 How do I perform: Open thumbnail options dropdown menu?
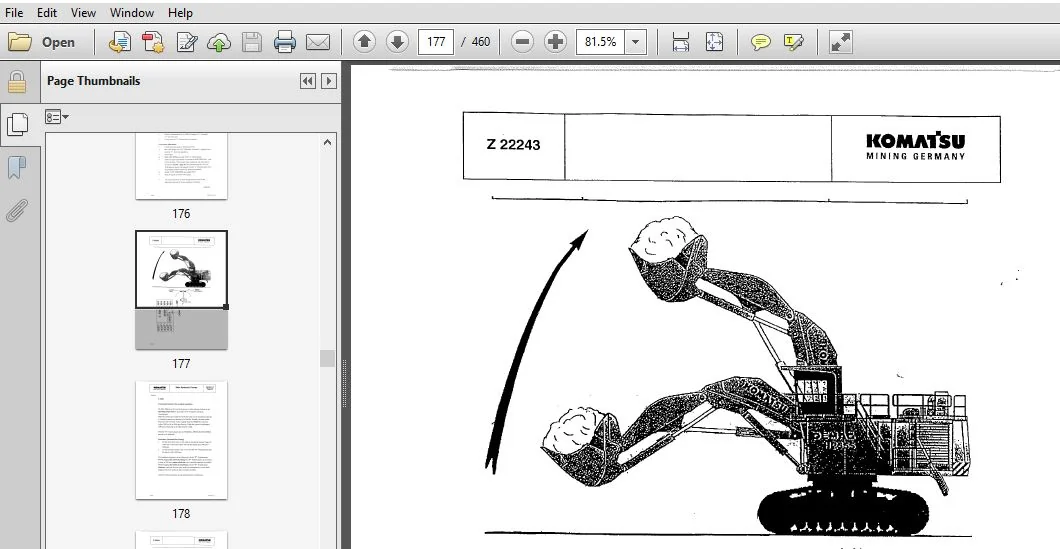pyautogui.click(x=57, y=117)
